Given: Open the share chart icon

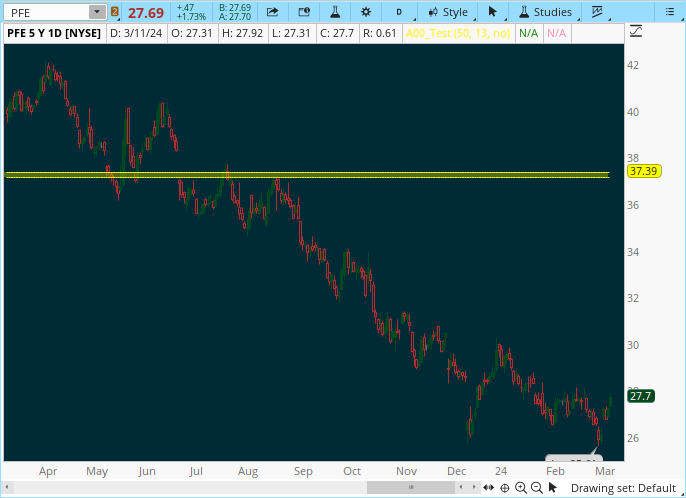Looking at the screenshot, I should tap(272, 12).
